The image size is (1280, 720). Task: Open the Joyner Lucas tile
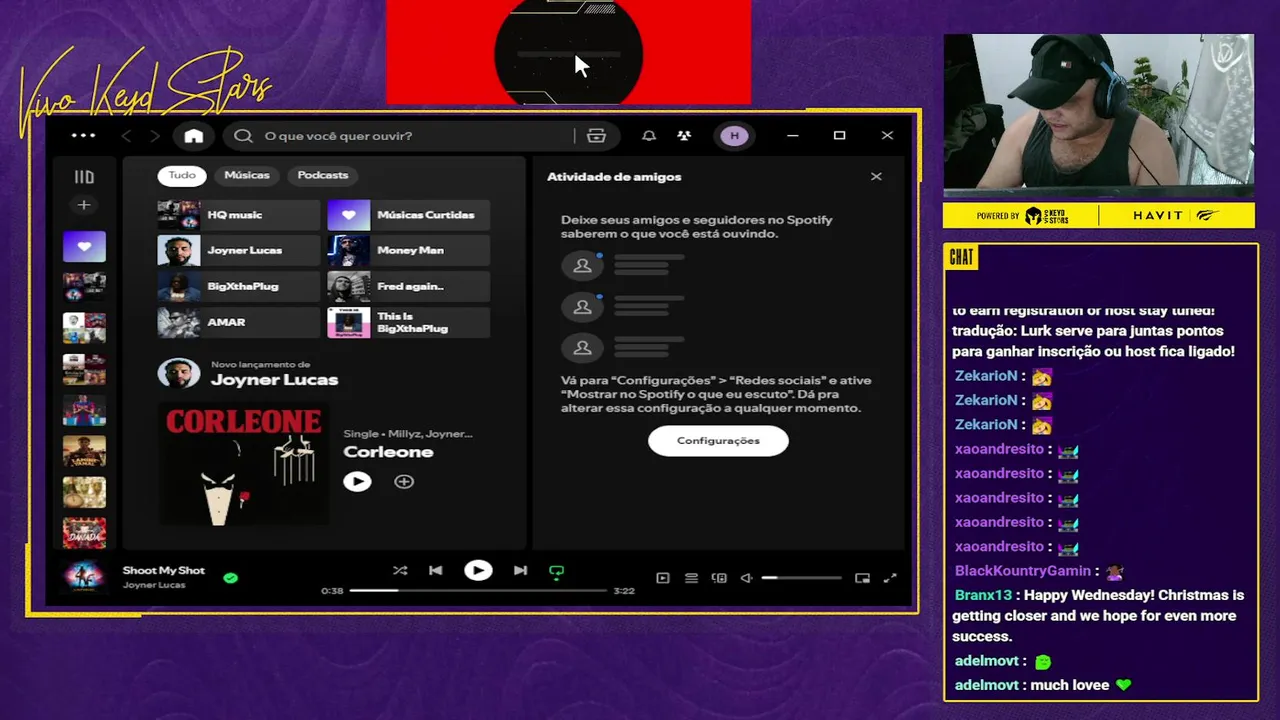[238, 251]
